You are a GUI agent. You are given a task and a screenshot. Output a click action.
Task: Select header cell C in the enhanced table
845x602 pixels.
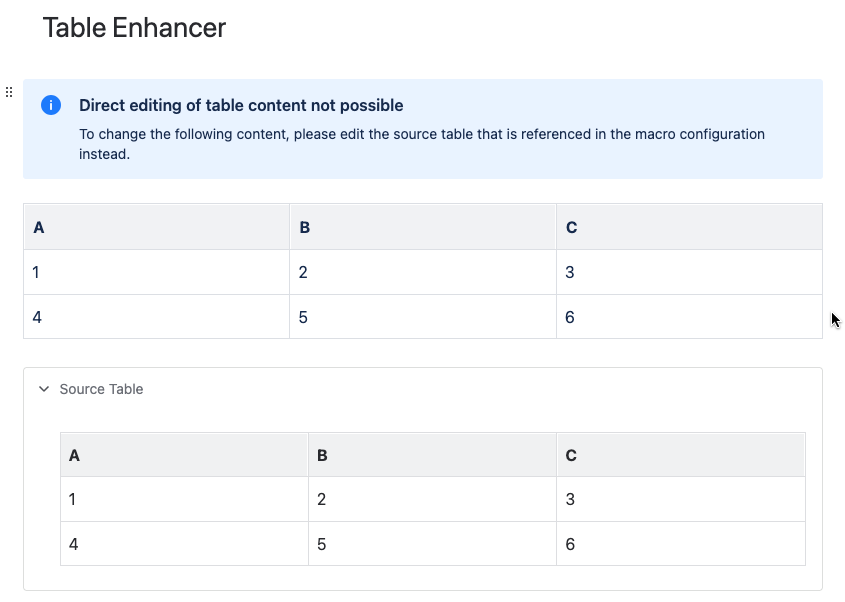689,227
